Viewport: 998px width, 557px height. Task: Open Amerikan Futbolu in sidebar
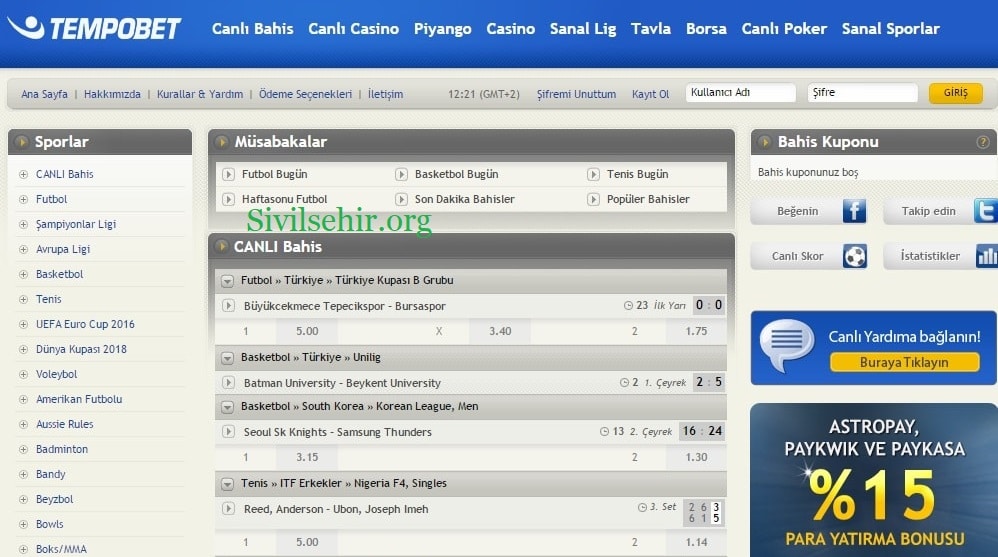[x=79, y=399]
